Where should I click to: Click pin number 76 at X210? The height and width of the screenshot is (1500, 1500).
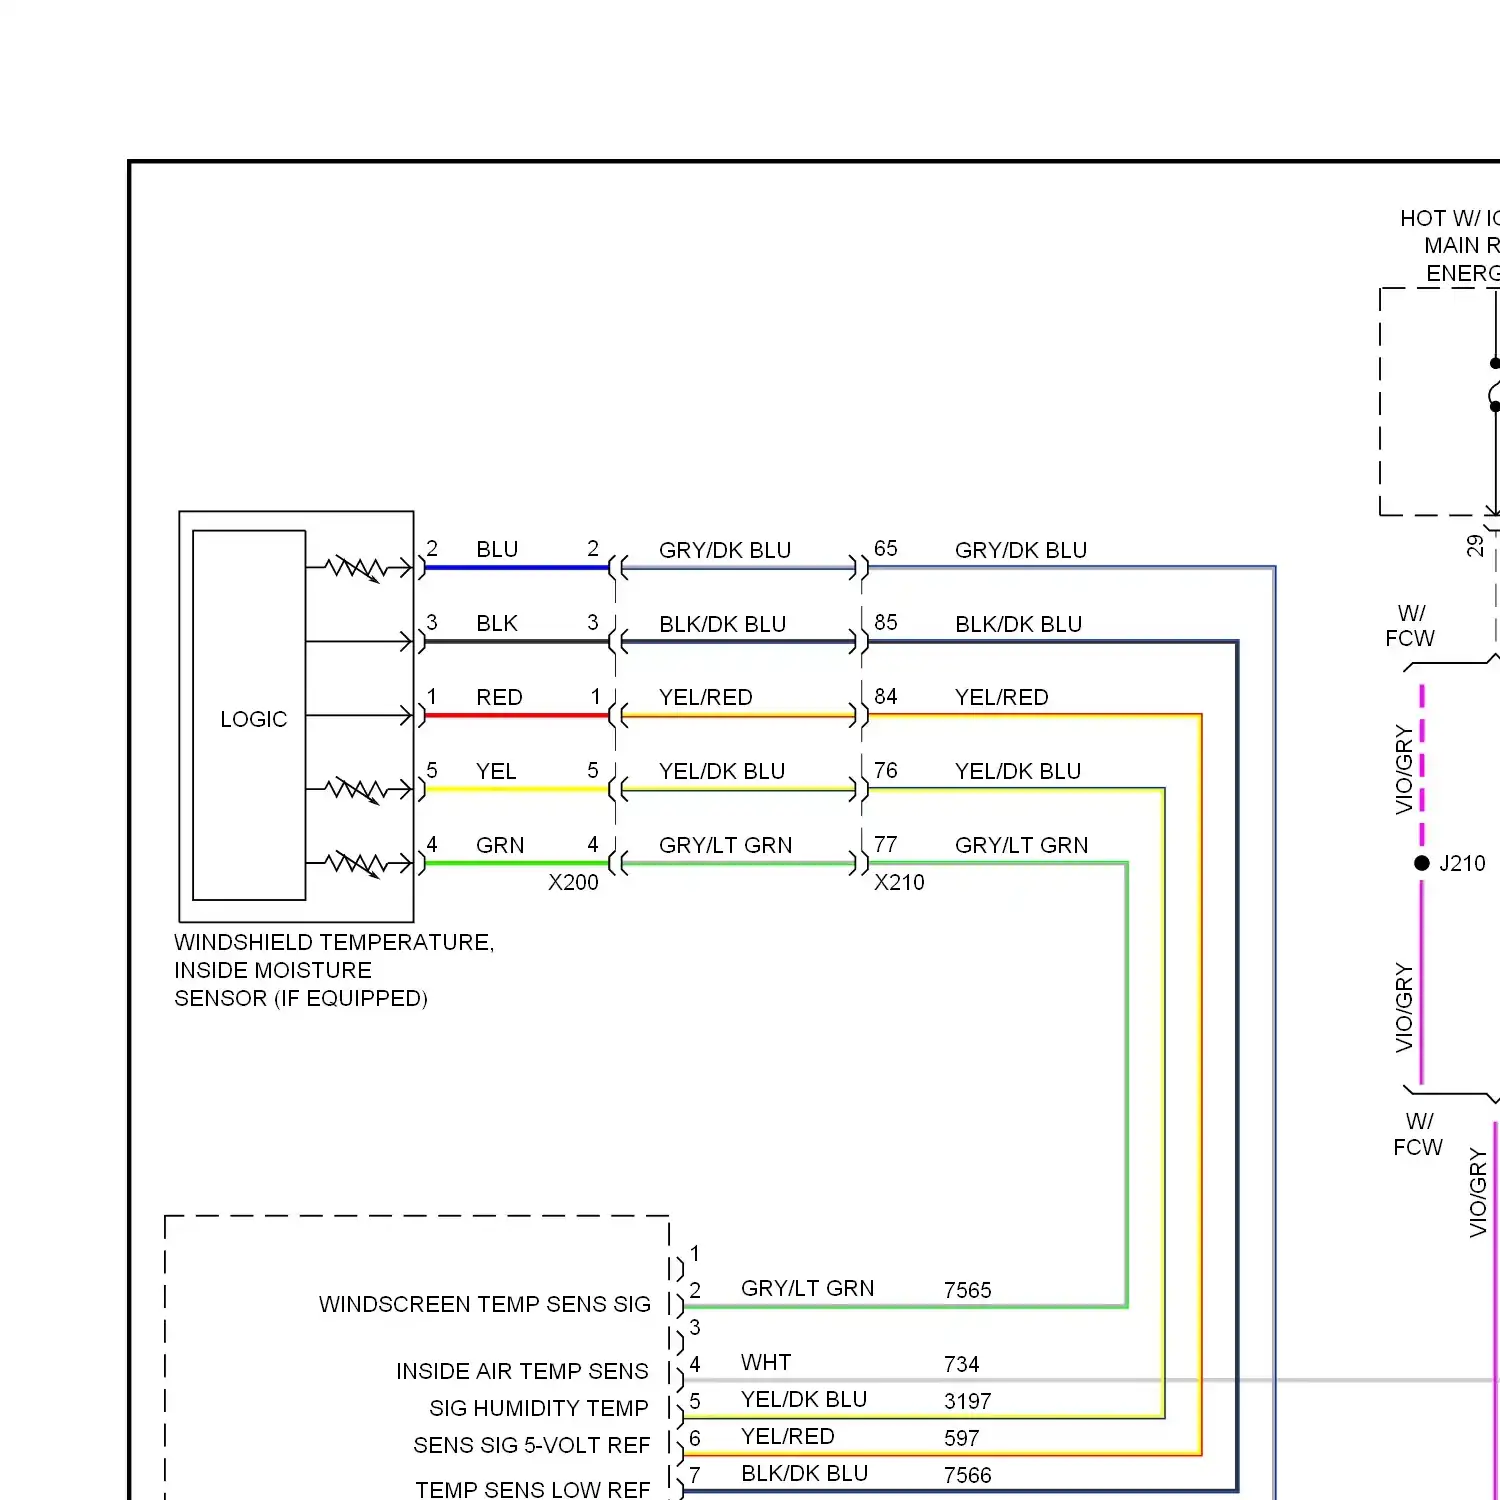[x=886, y=770]
